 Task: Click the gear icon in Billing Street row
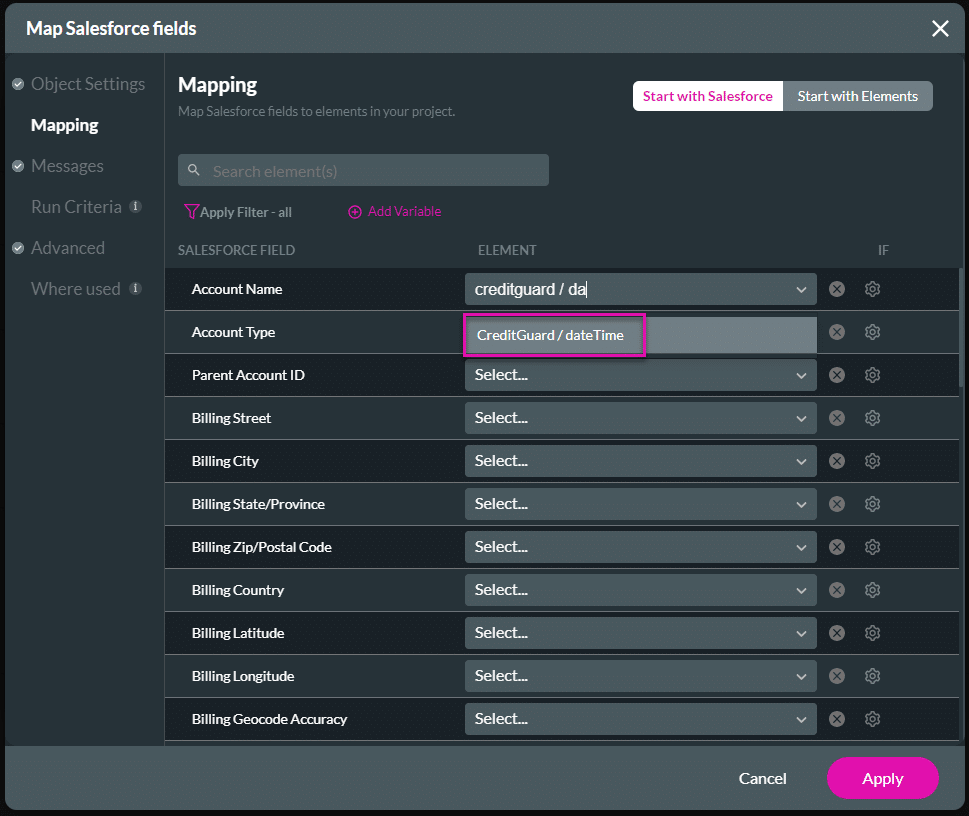coord(872,419)
